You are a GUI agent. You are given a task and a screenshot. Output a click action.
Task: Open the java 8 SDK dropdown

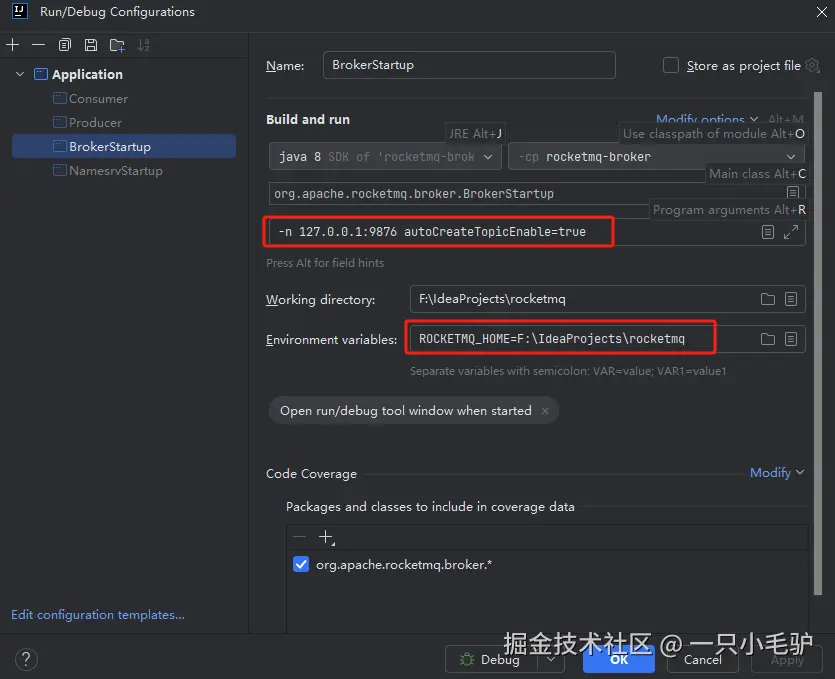pyautogui.click(x=385, y=157)
